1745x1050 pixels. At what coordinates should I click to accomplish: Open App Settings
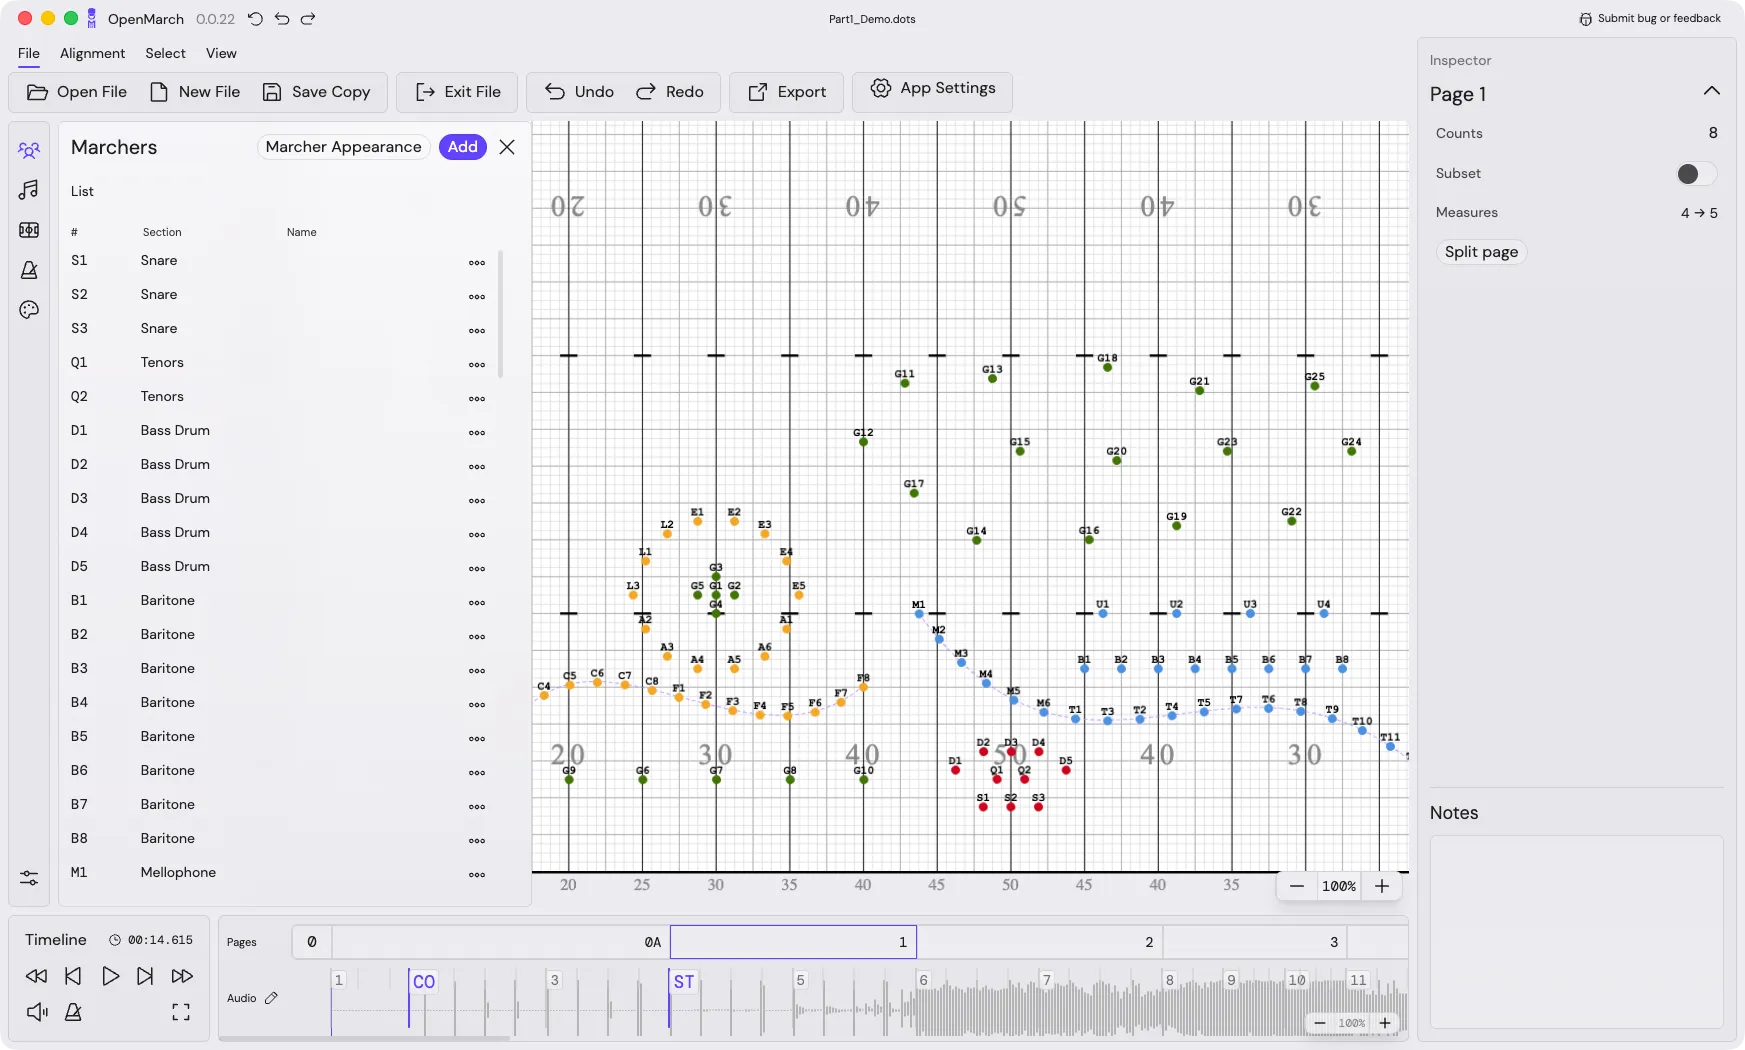click(x=932, y=89)
